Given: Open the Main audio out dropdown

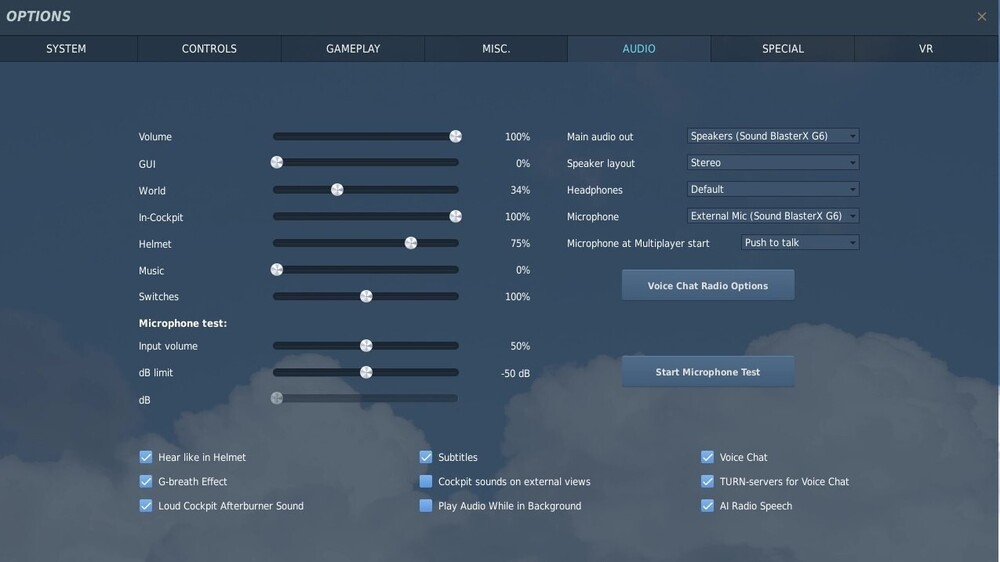Looking at the screenshot, I should [773, 136].
